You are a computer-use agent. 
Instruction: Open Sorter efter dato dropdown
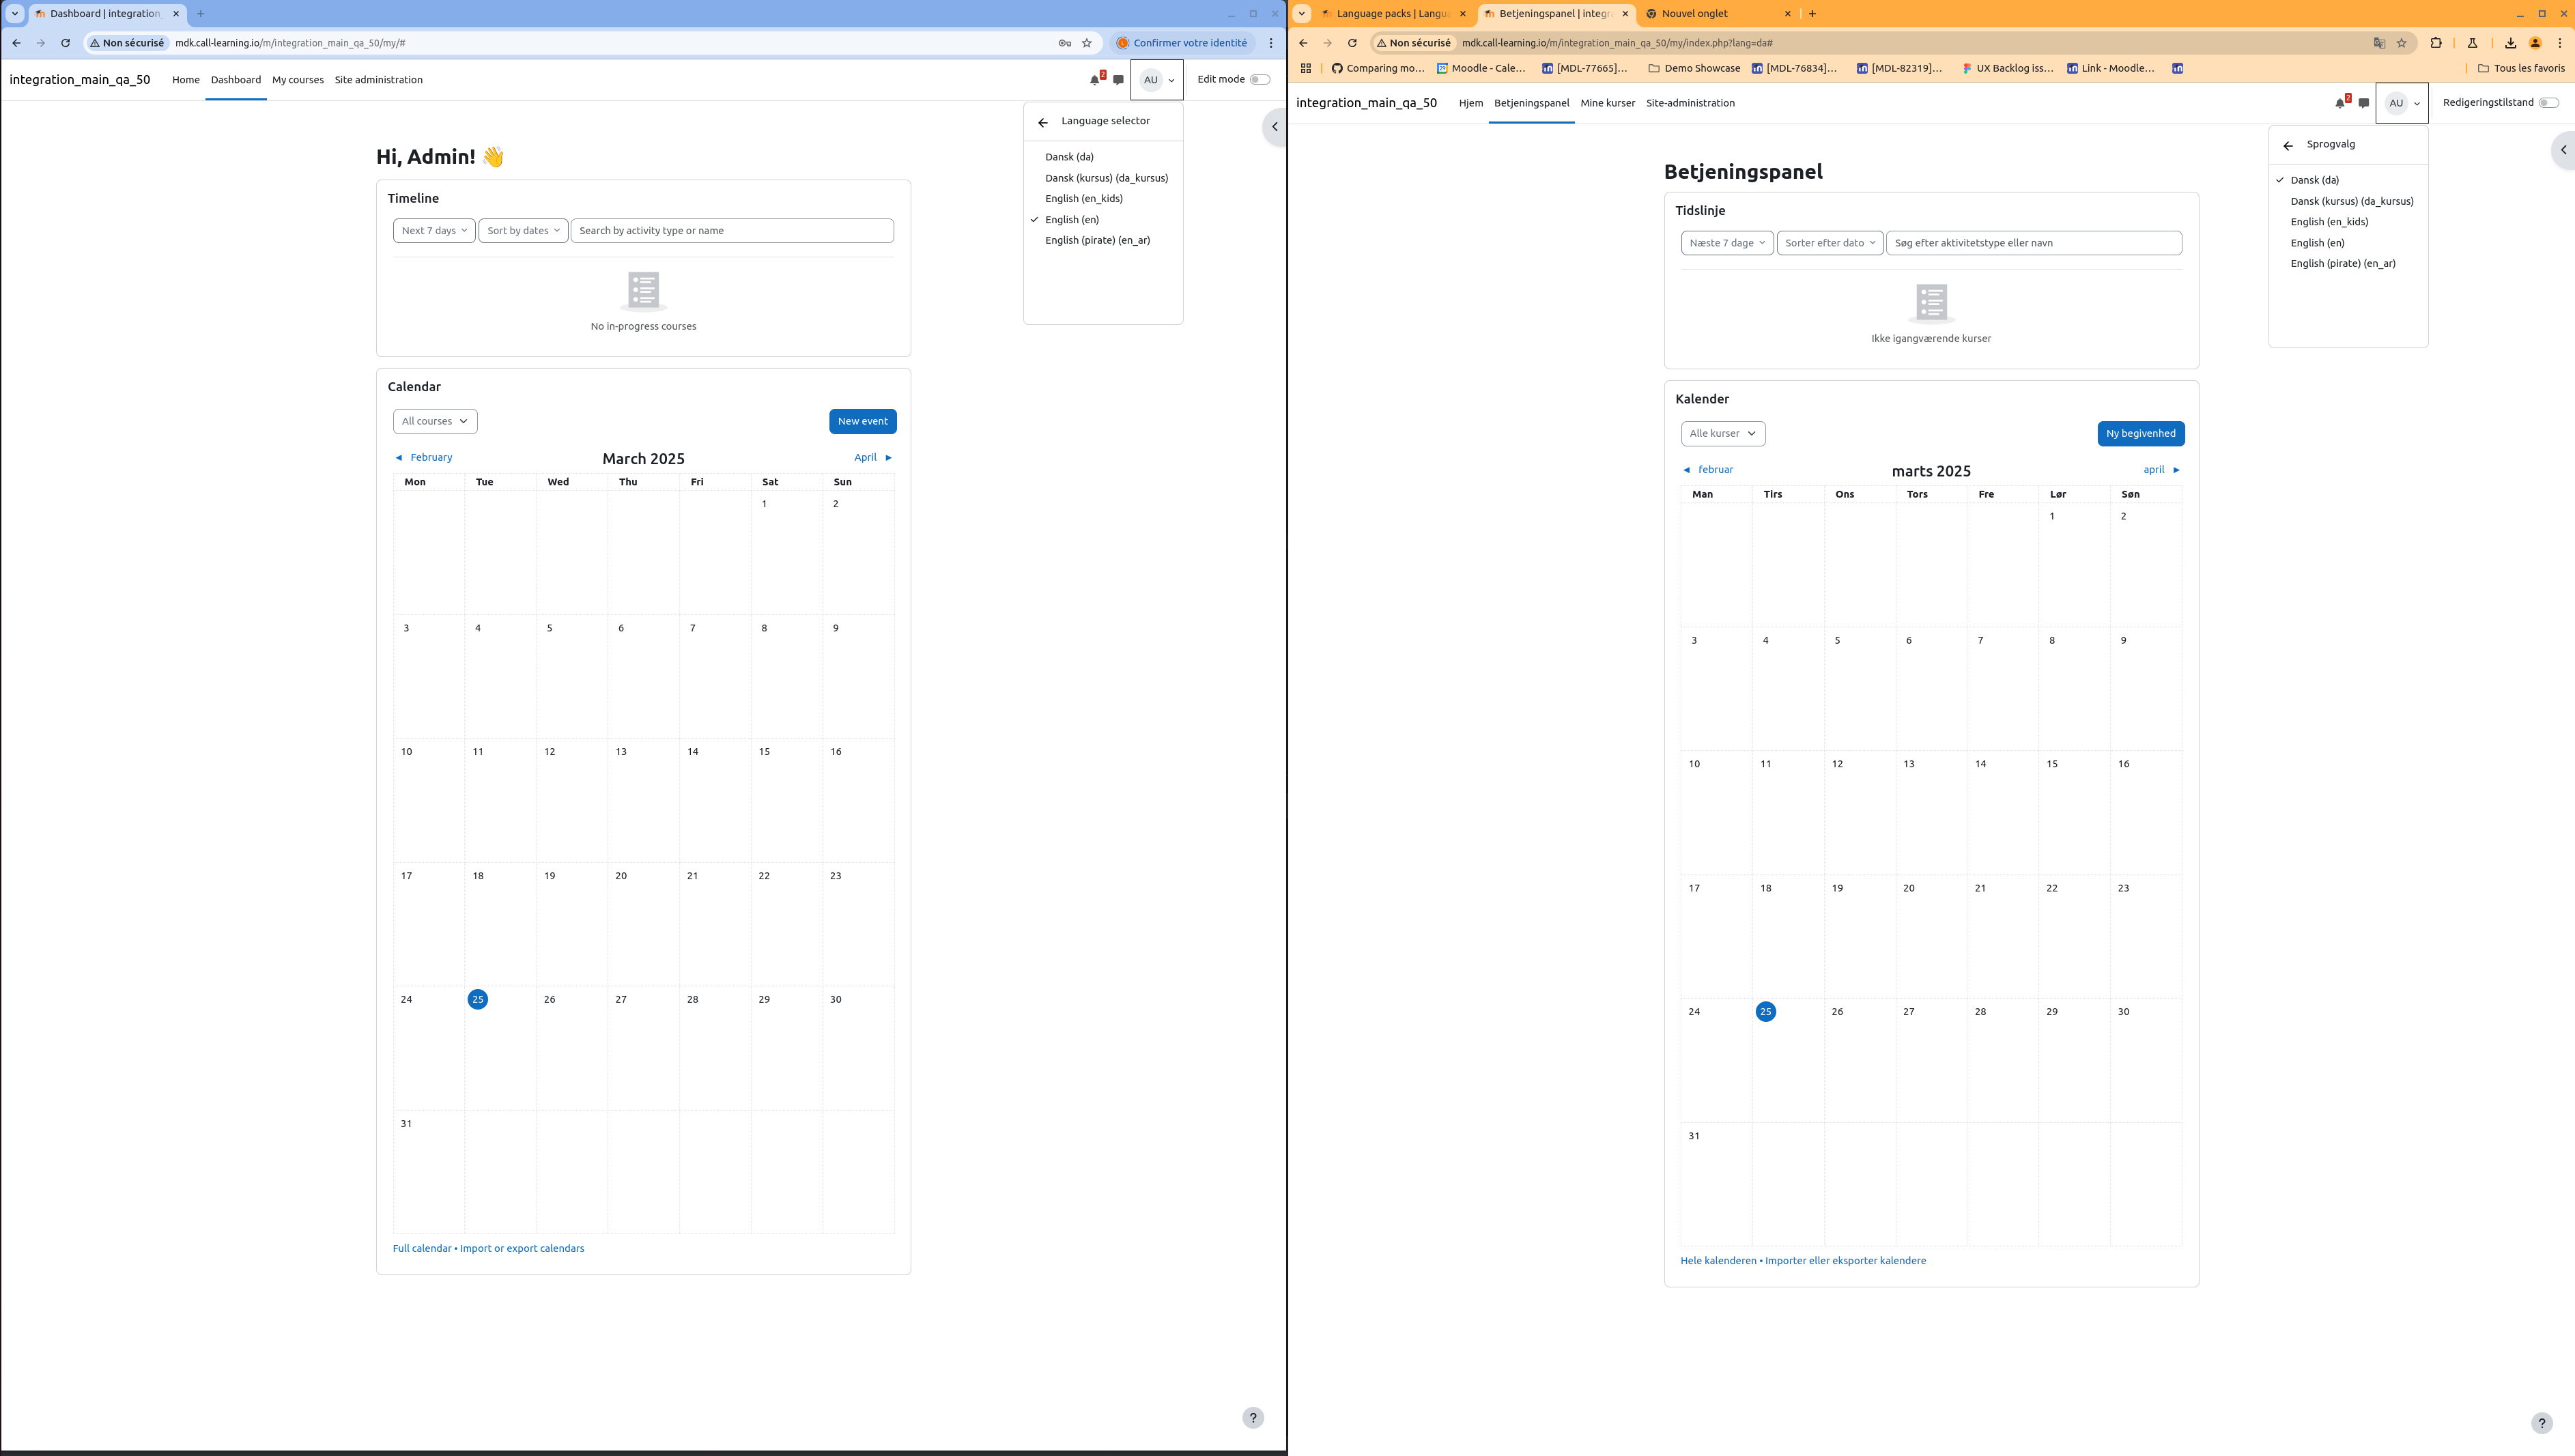pyautogui.click(x=1830, y=243)
